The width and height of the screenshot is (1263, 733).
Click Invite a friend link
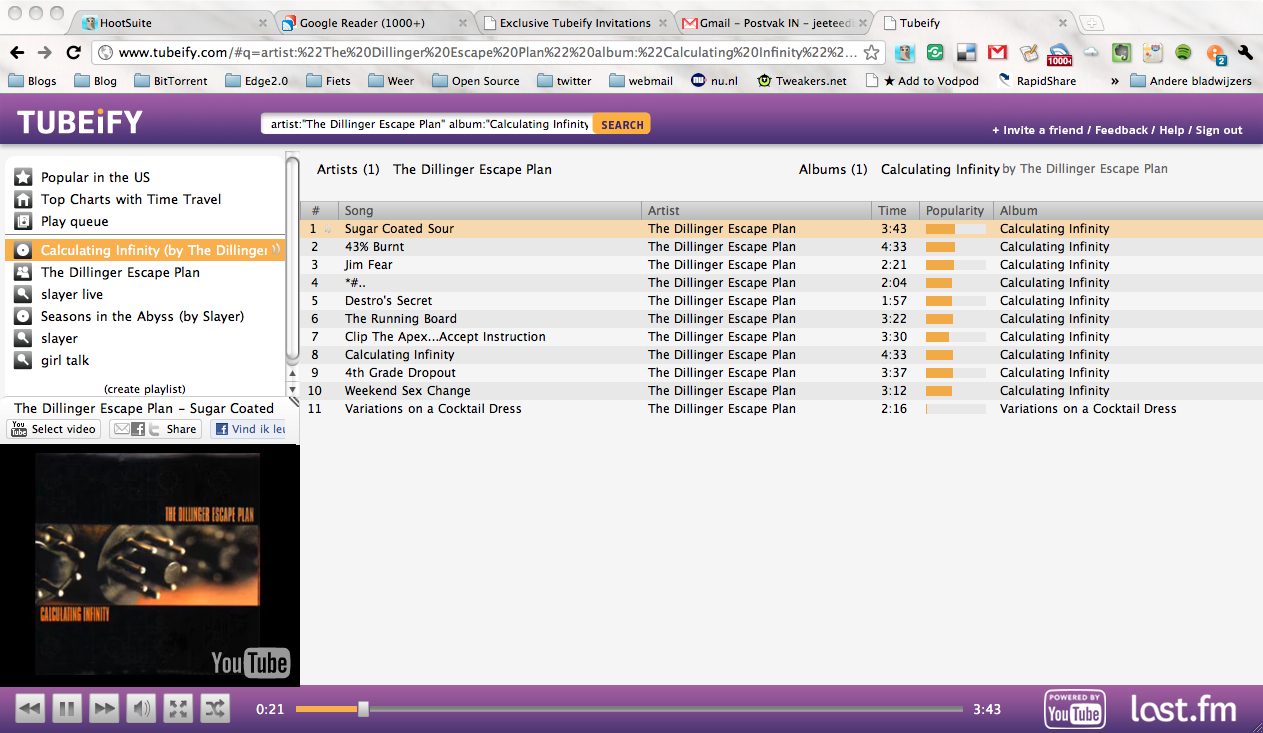[1037, 130]
